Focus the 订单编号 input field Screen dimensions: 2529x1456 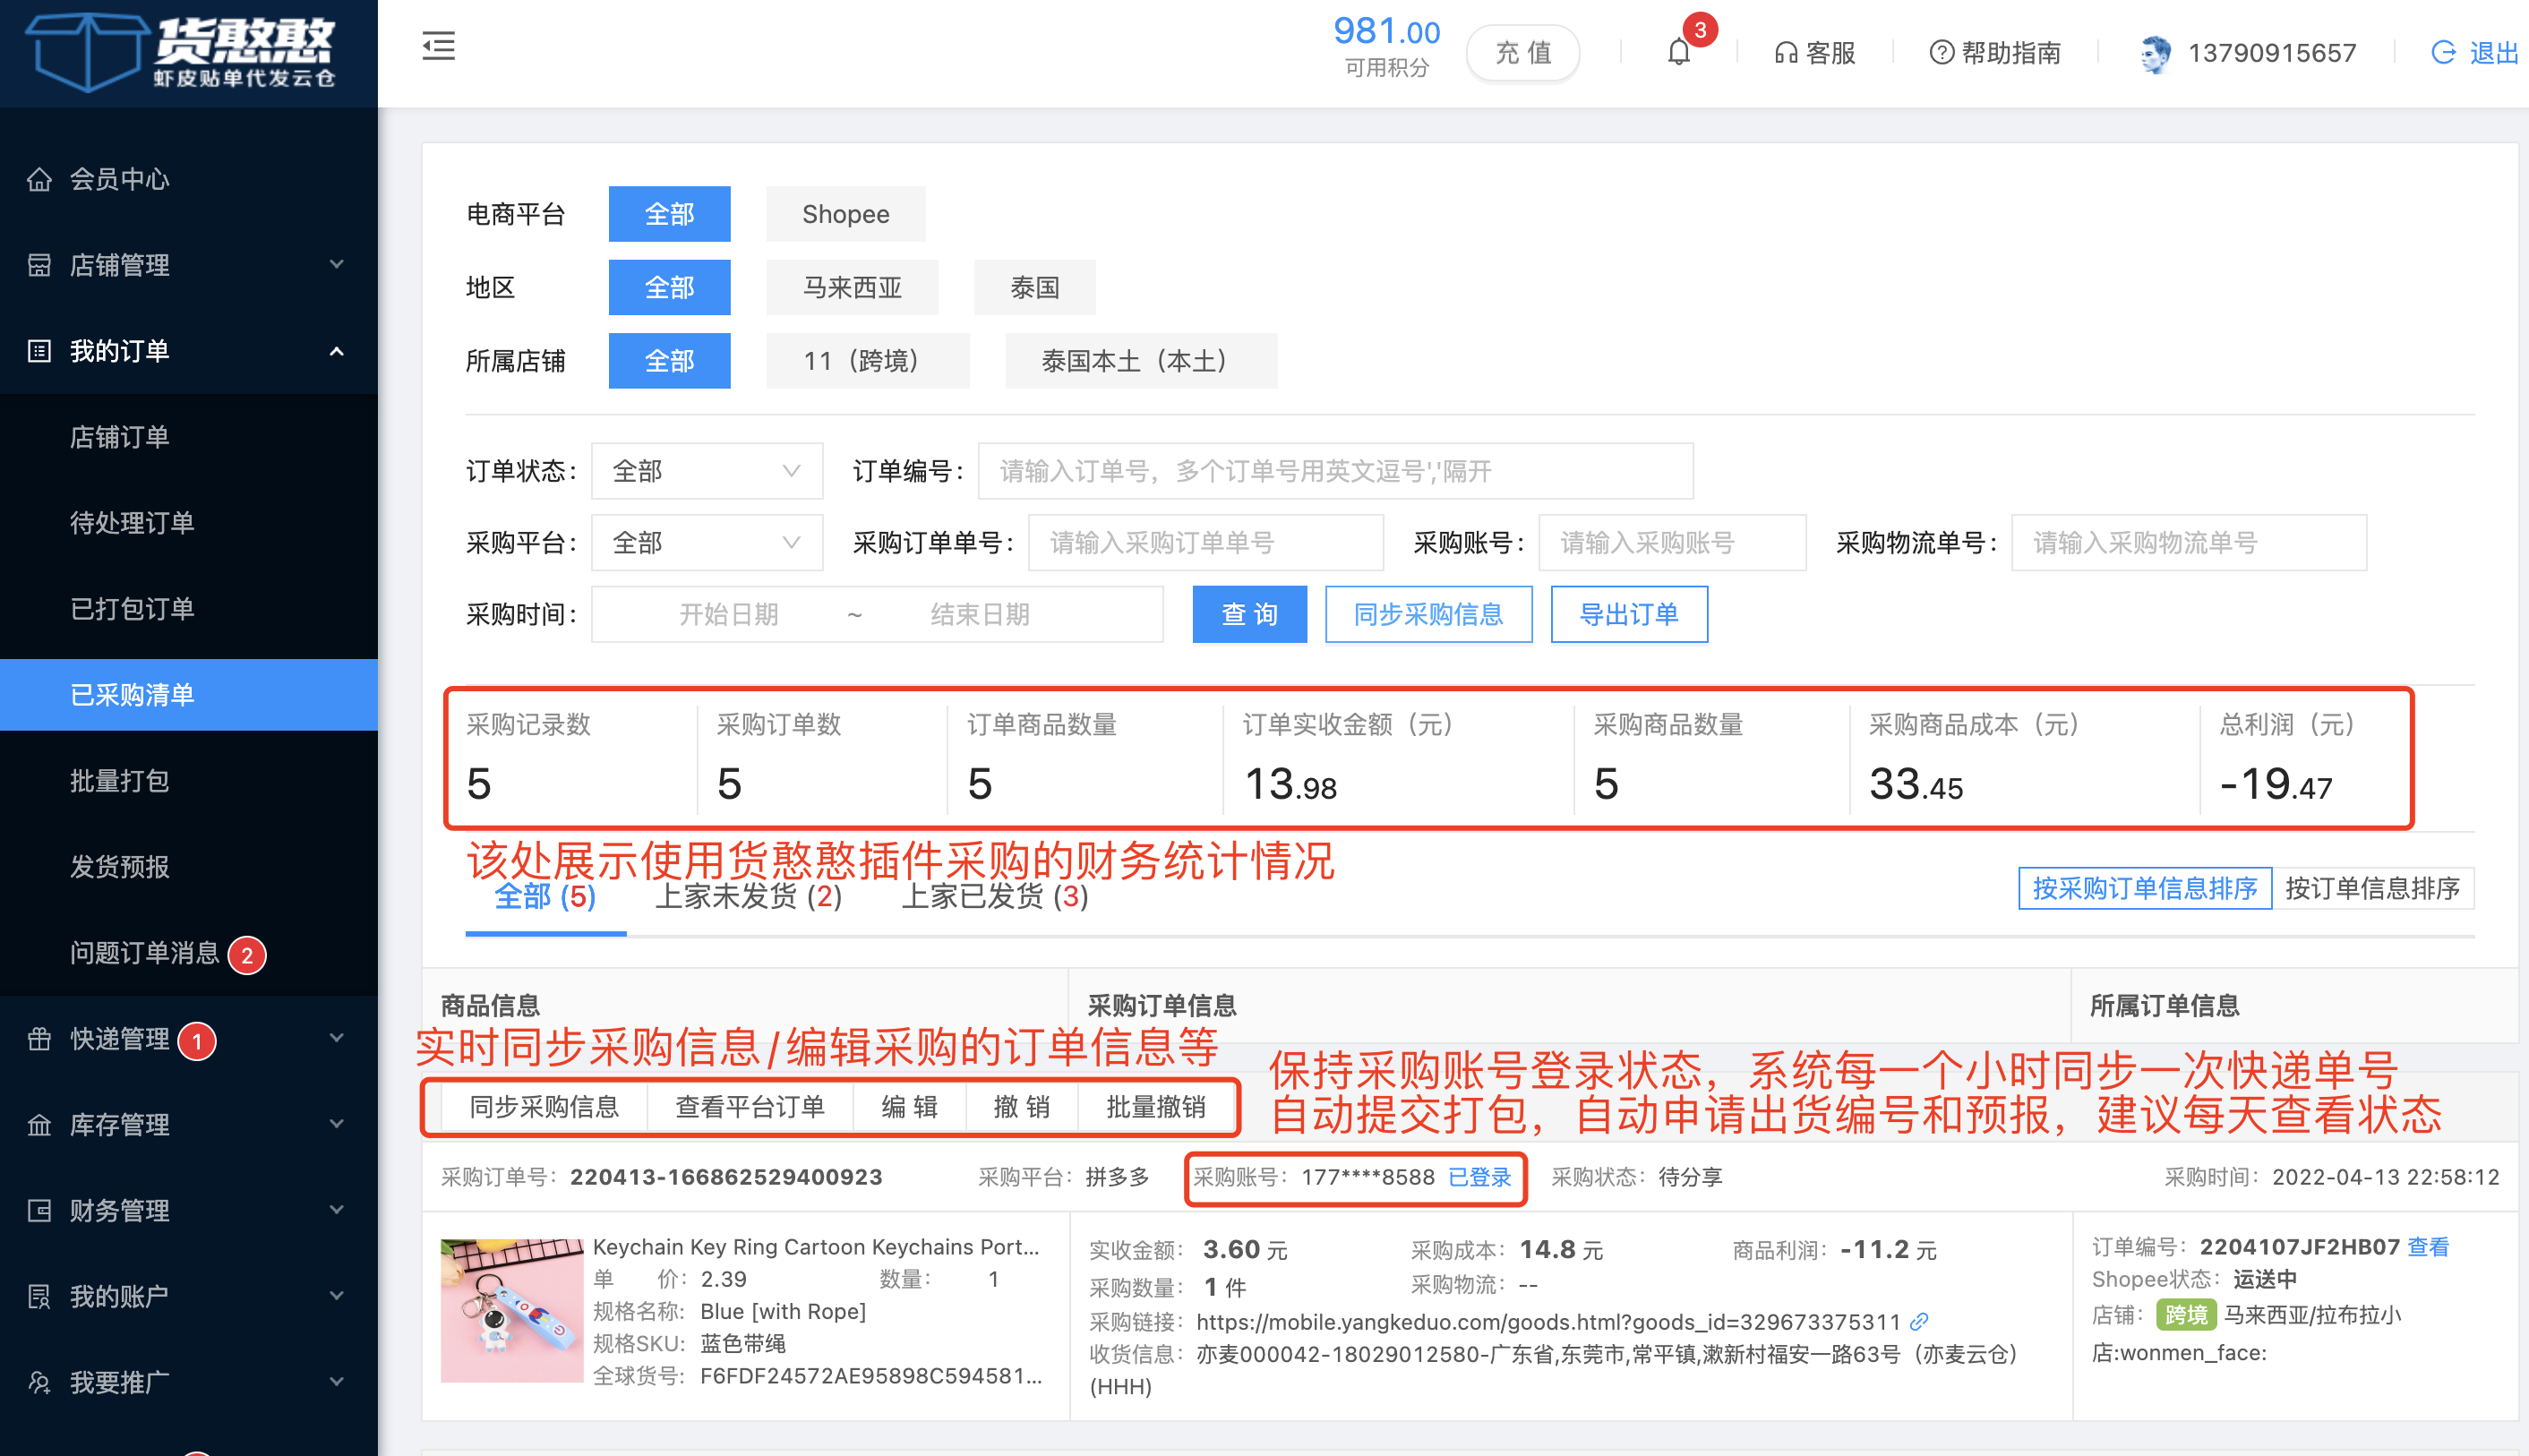pyautogui.click(x=1334, y=471)
